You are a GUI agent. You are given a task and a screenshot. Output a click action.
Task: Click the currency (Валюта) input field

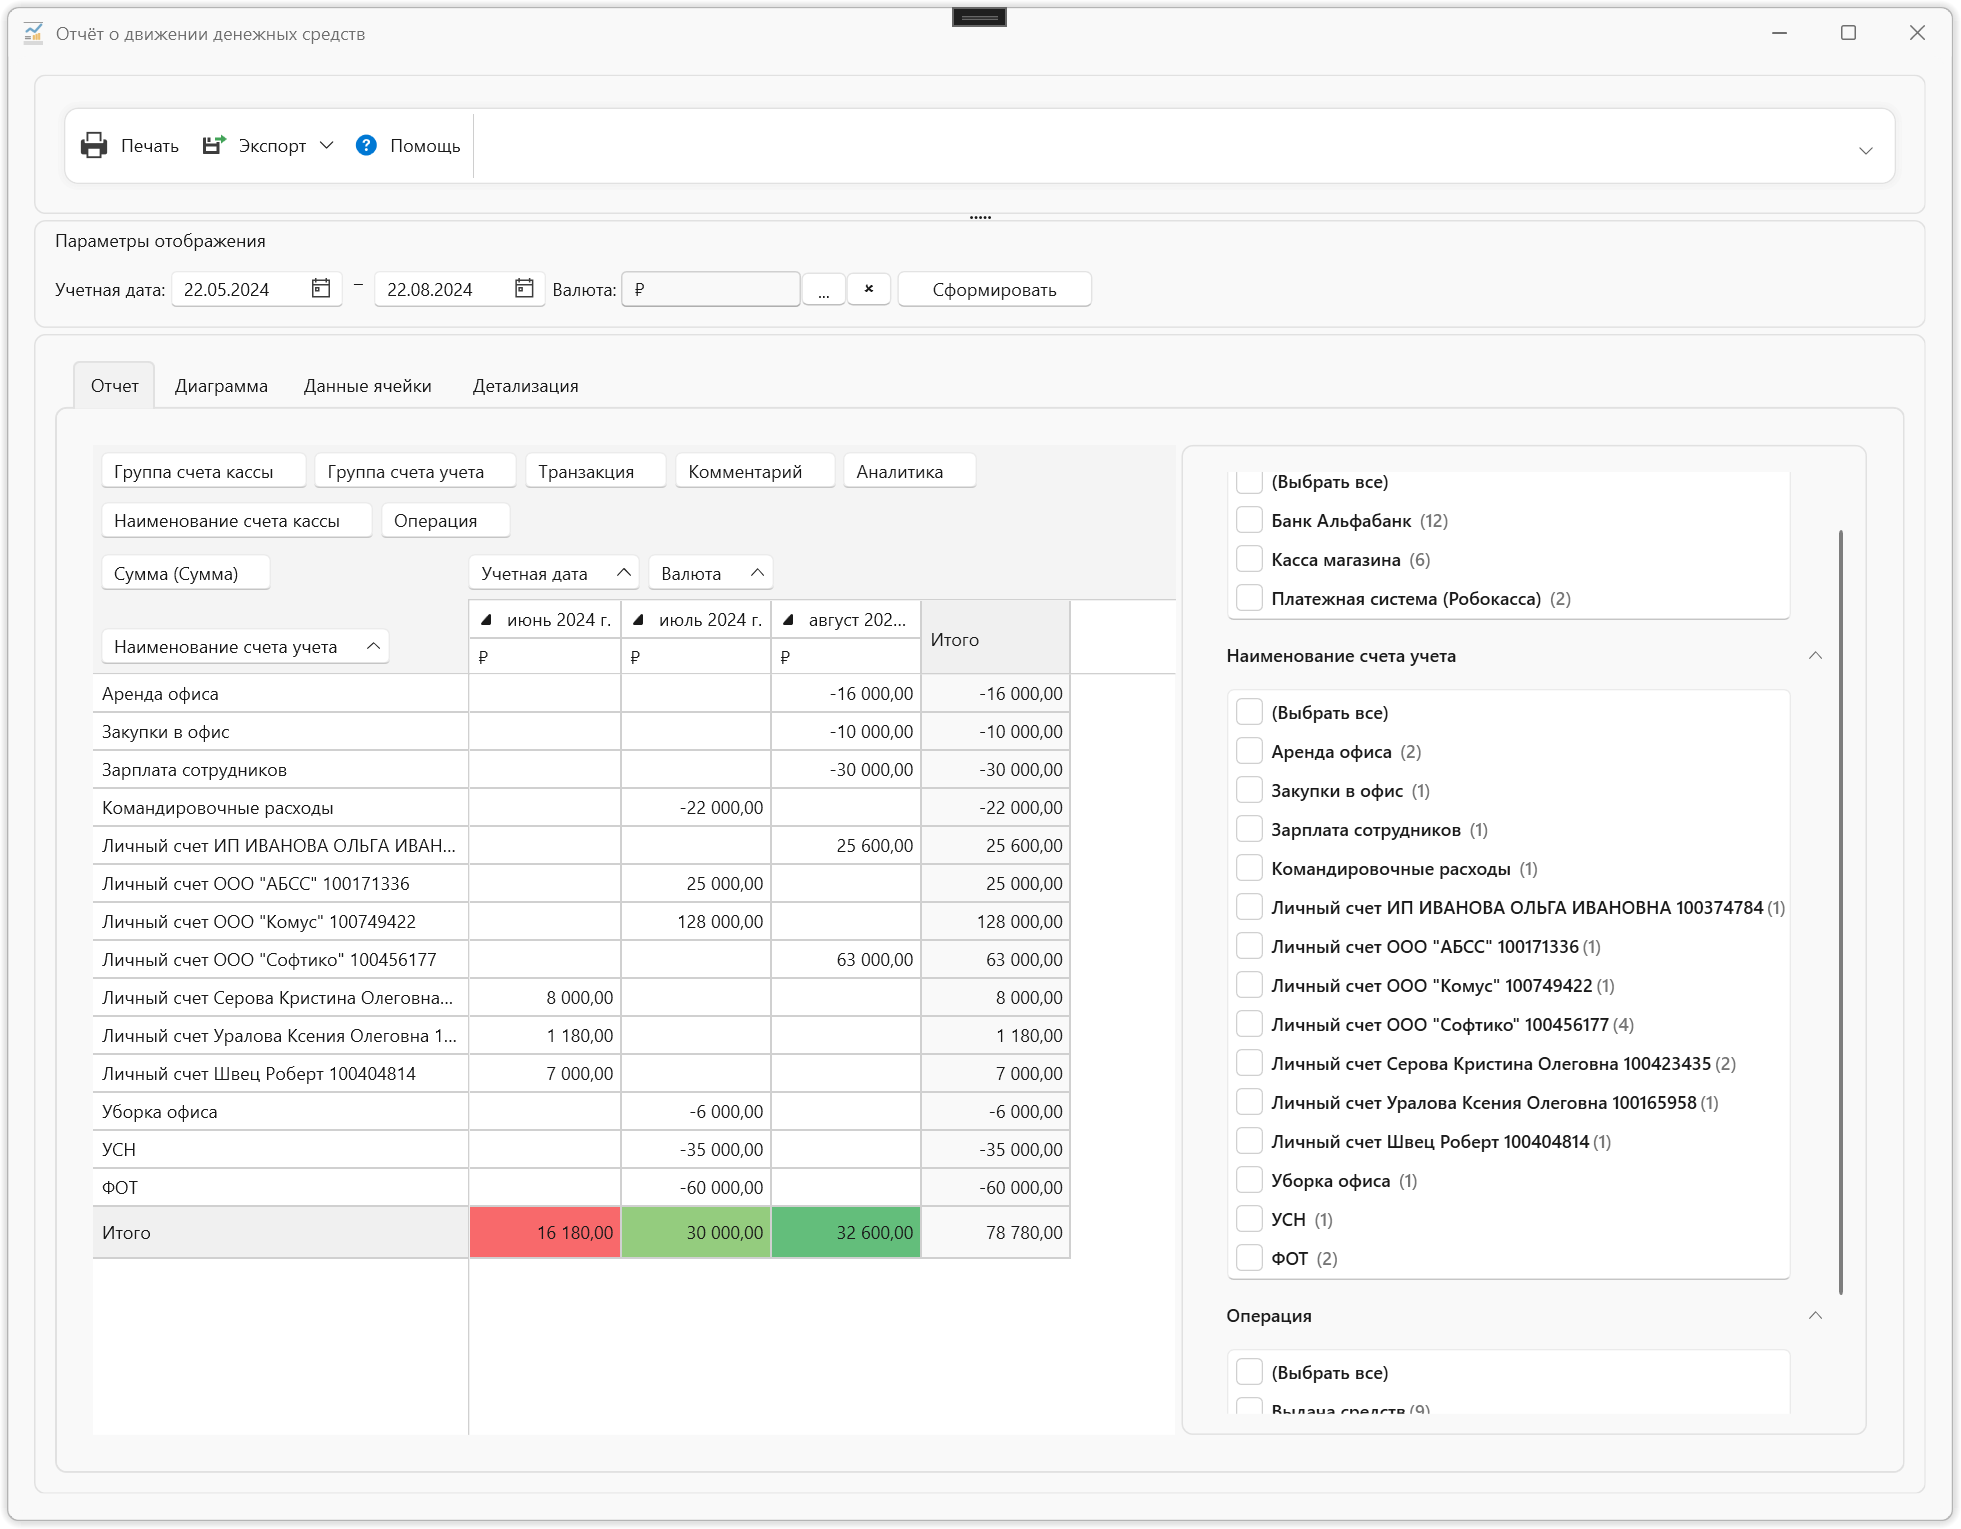click(711, 290)
